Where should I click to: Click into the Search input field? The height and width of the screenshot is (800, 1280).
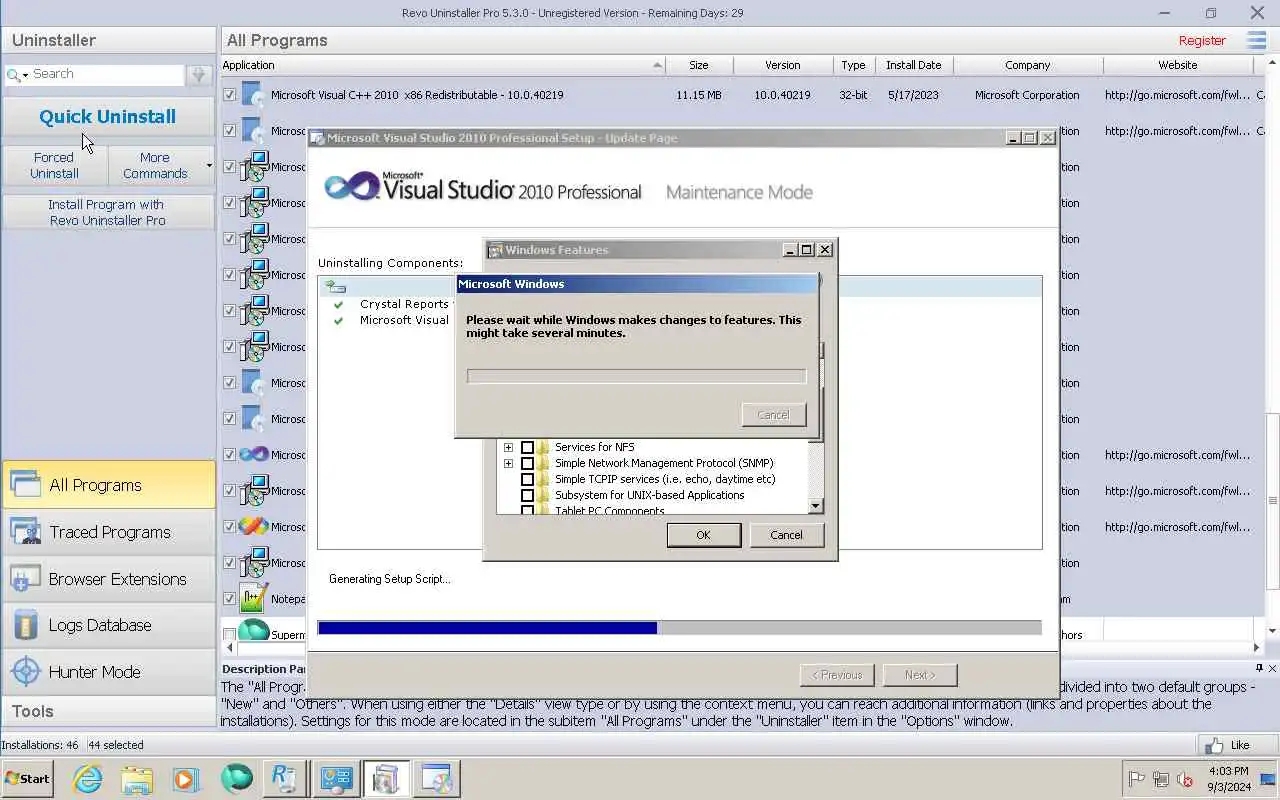(x=107, y=74)
